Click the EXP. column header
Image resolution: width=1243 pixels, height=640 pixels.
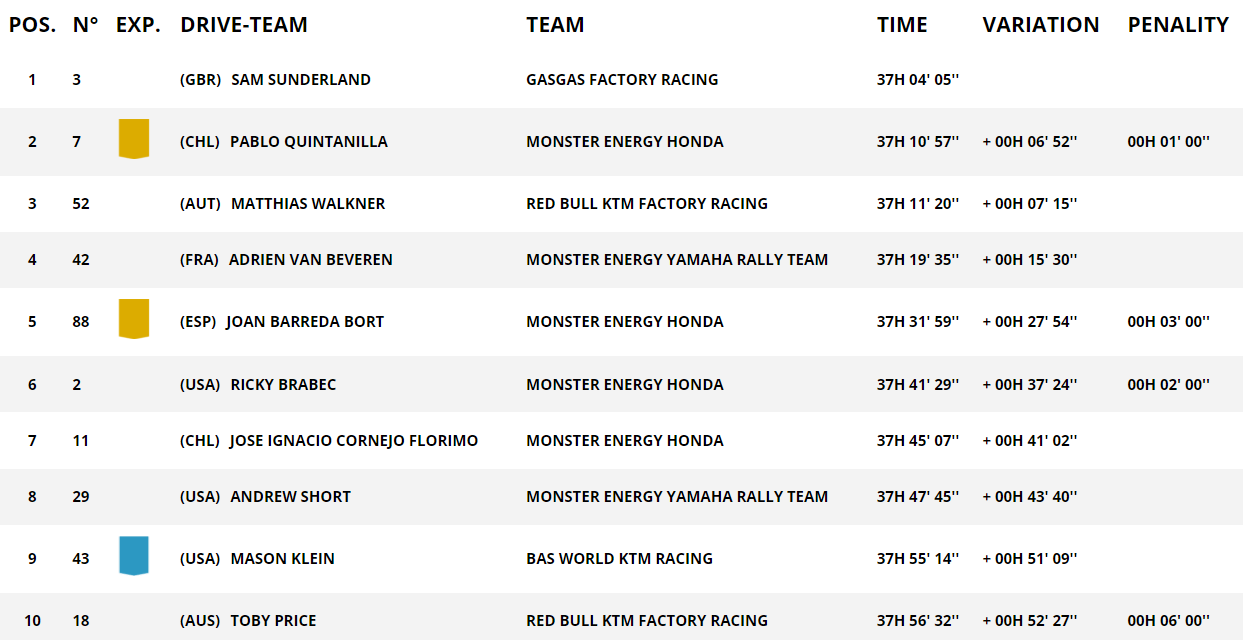[x=138, y=25]
